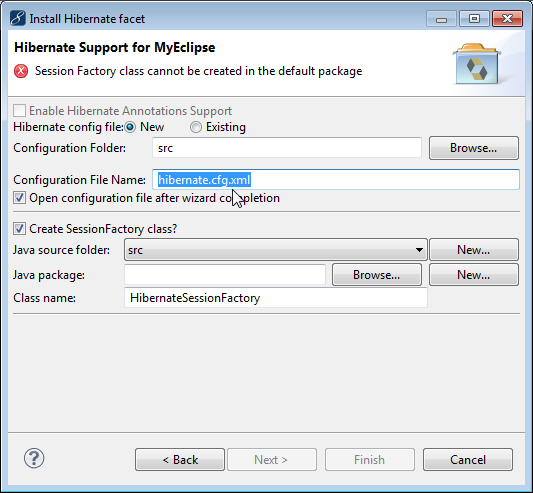Click the MyEclipse app icon in title bar
The height and width of the screenshot is (493, 533).
click(x=18, y=18)
